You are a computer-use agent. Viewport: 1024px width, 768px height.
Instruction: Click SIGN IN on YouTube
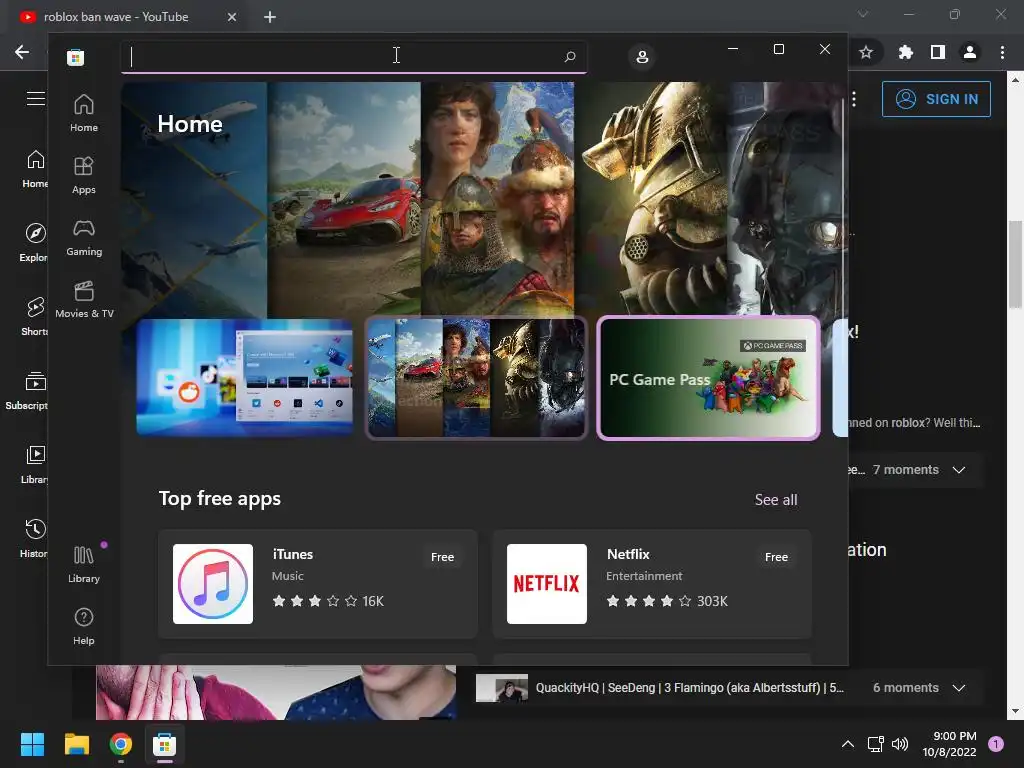pos(936,99)
